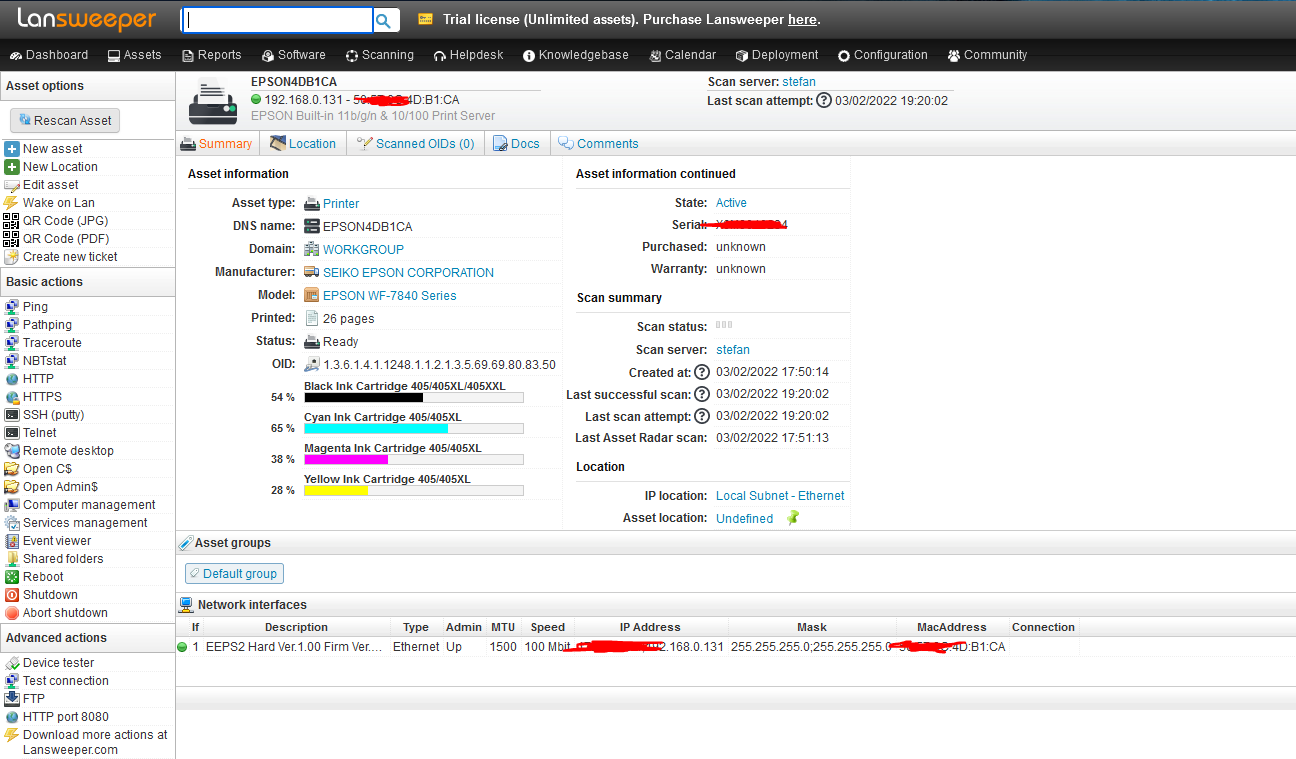Image resolution: width=1296 pixels, height=759 pixels.
Task: Open the Printer asset type link
Action: 341,203
